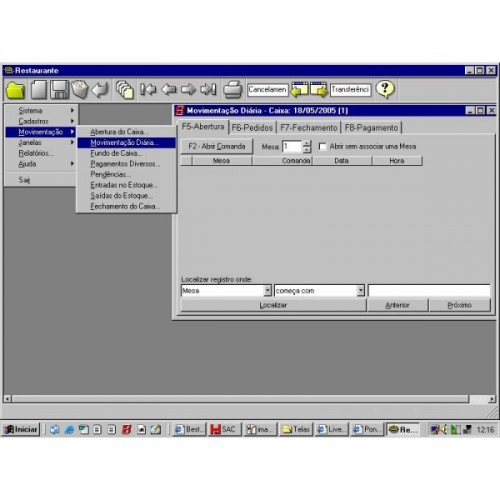
Task: Select Fechamento do Caixa menu entry
Action: (126, 206)
